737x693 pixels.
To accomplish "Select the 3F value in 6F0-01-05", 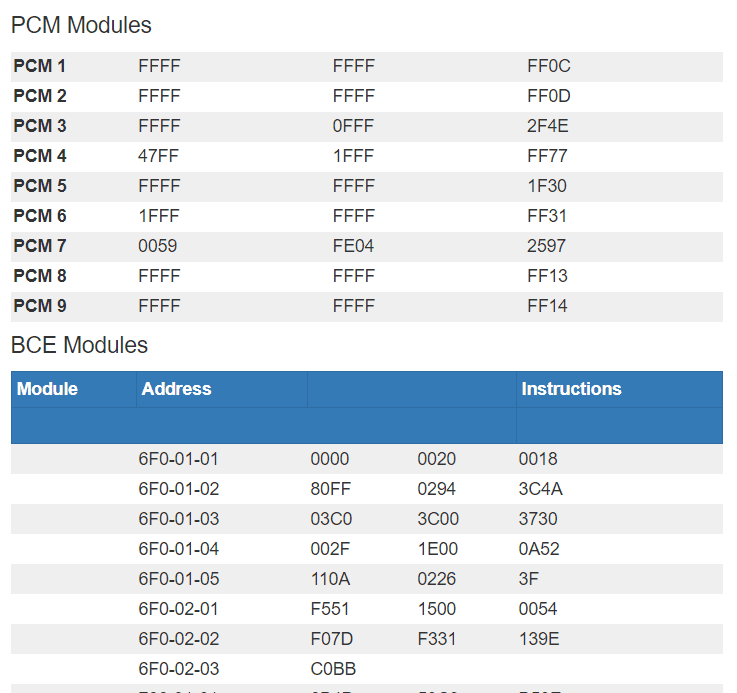I will pos(528,579).
